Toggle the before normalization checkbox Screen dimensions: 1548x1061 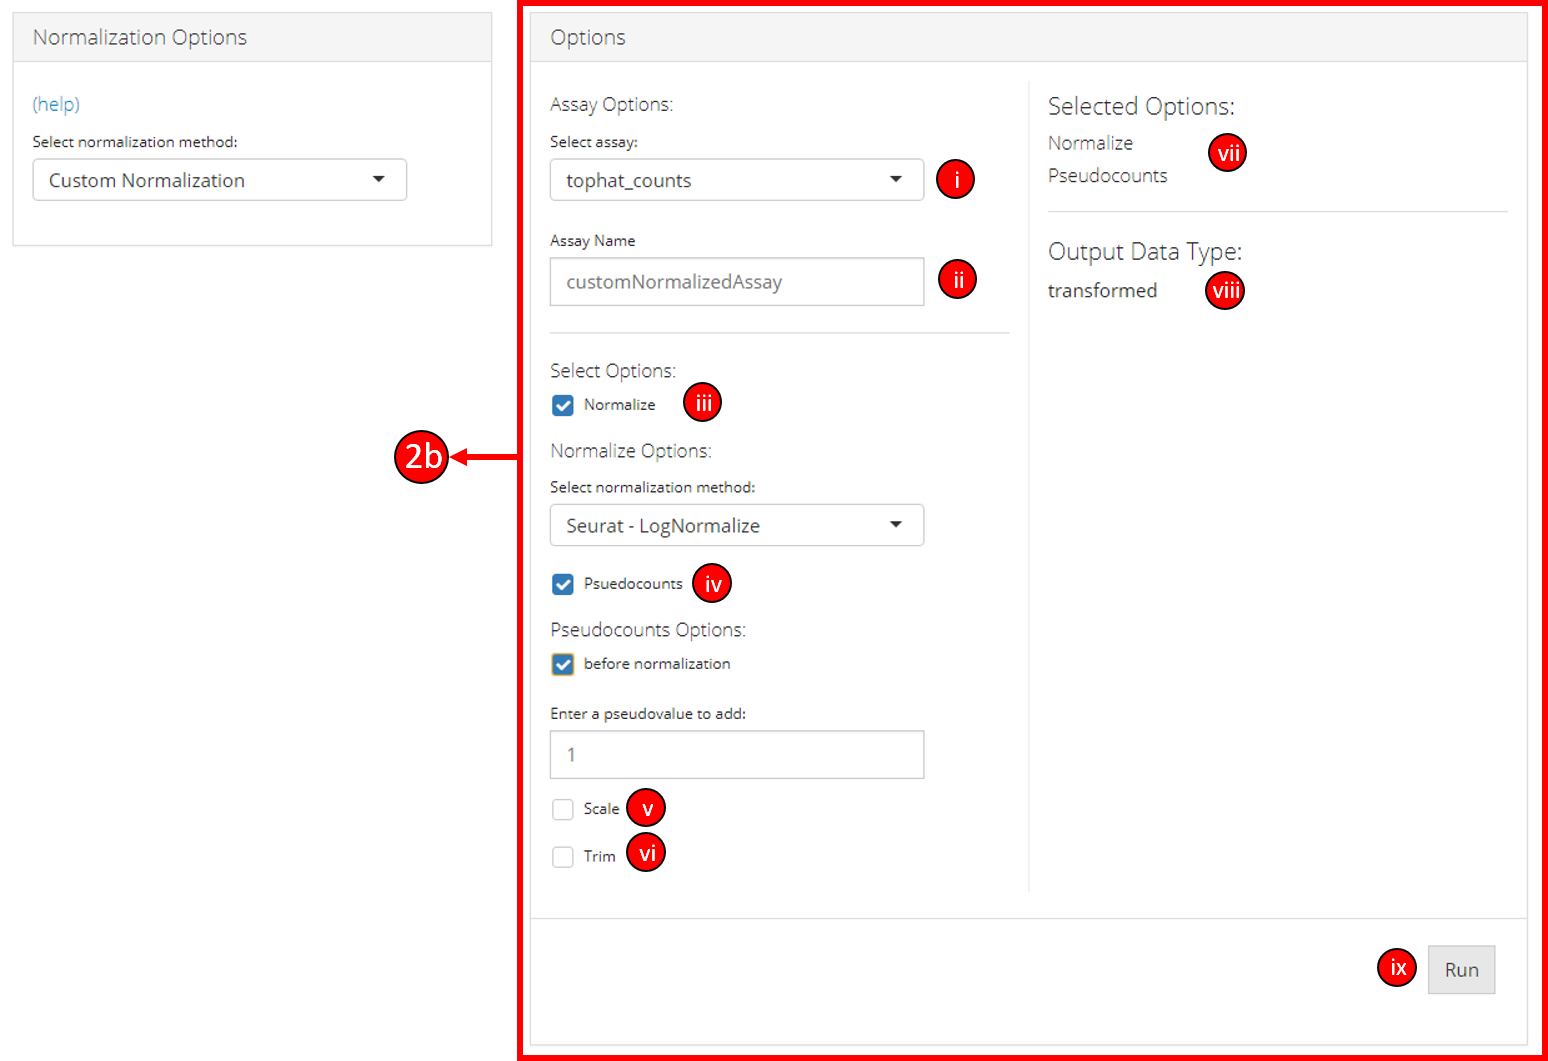(x=563, y=664)
